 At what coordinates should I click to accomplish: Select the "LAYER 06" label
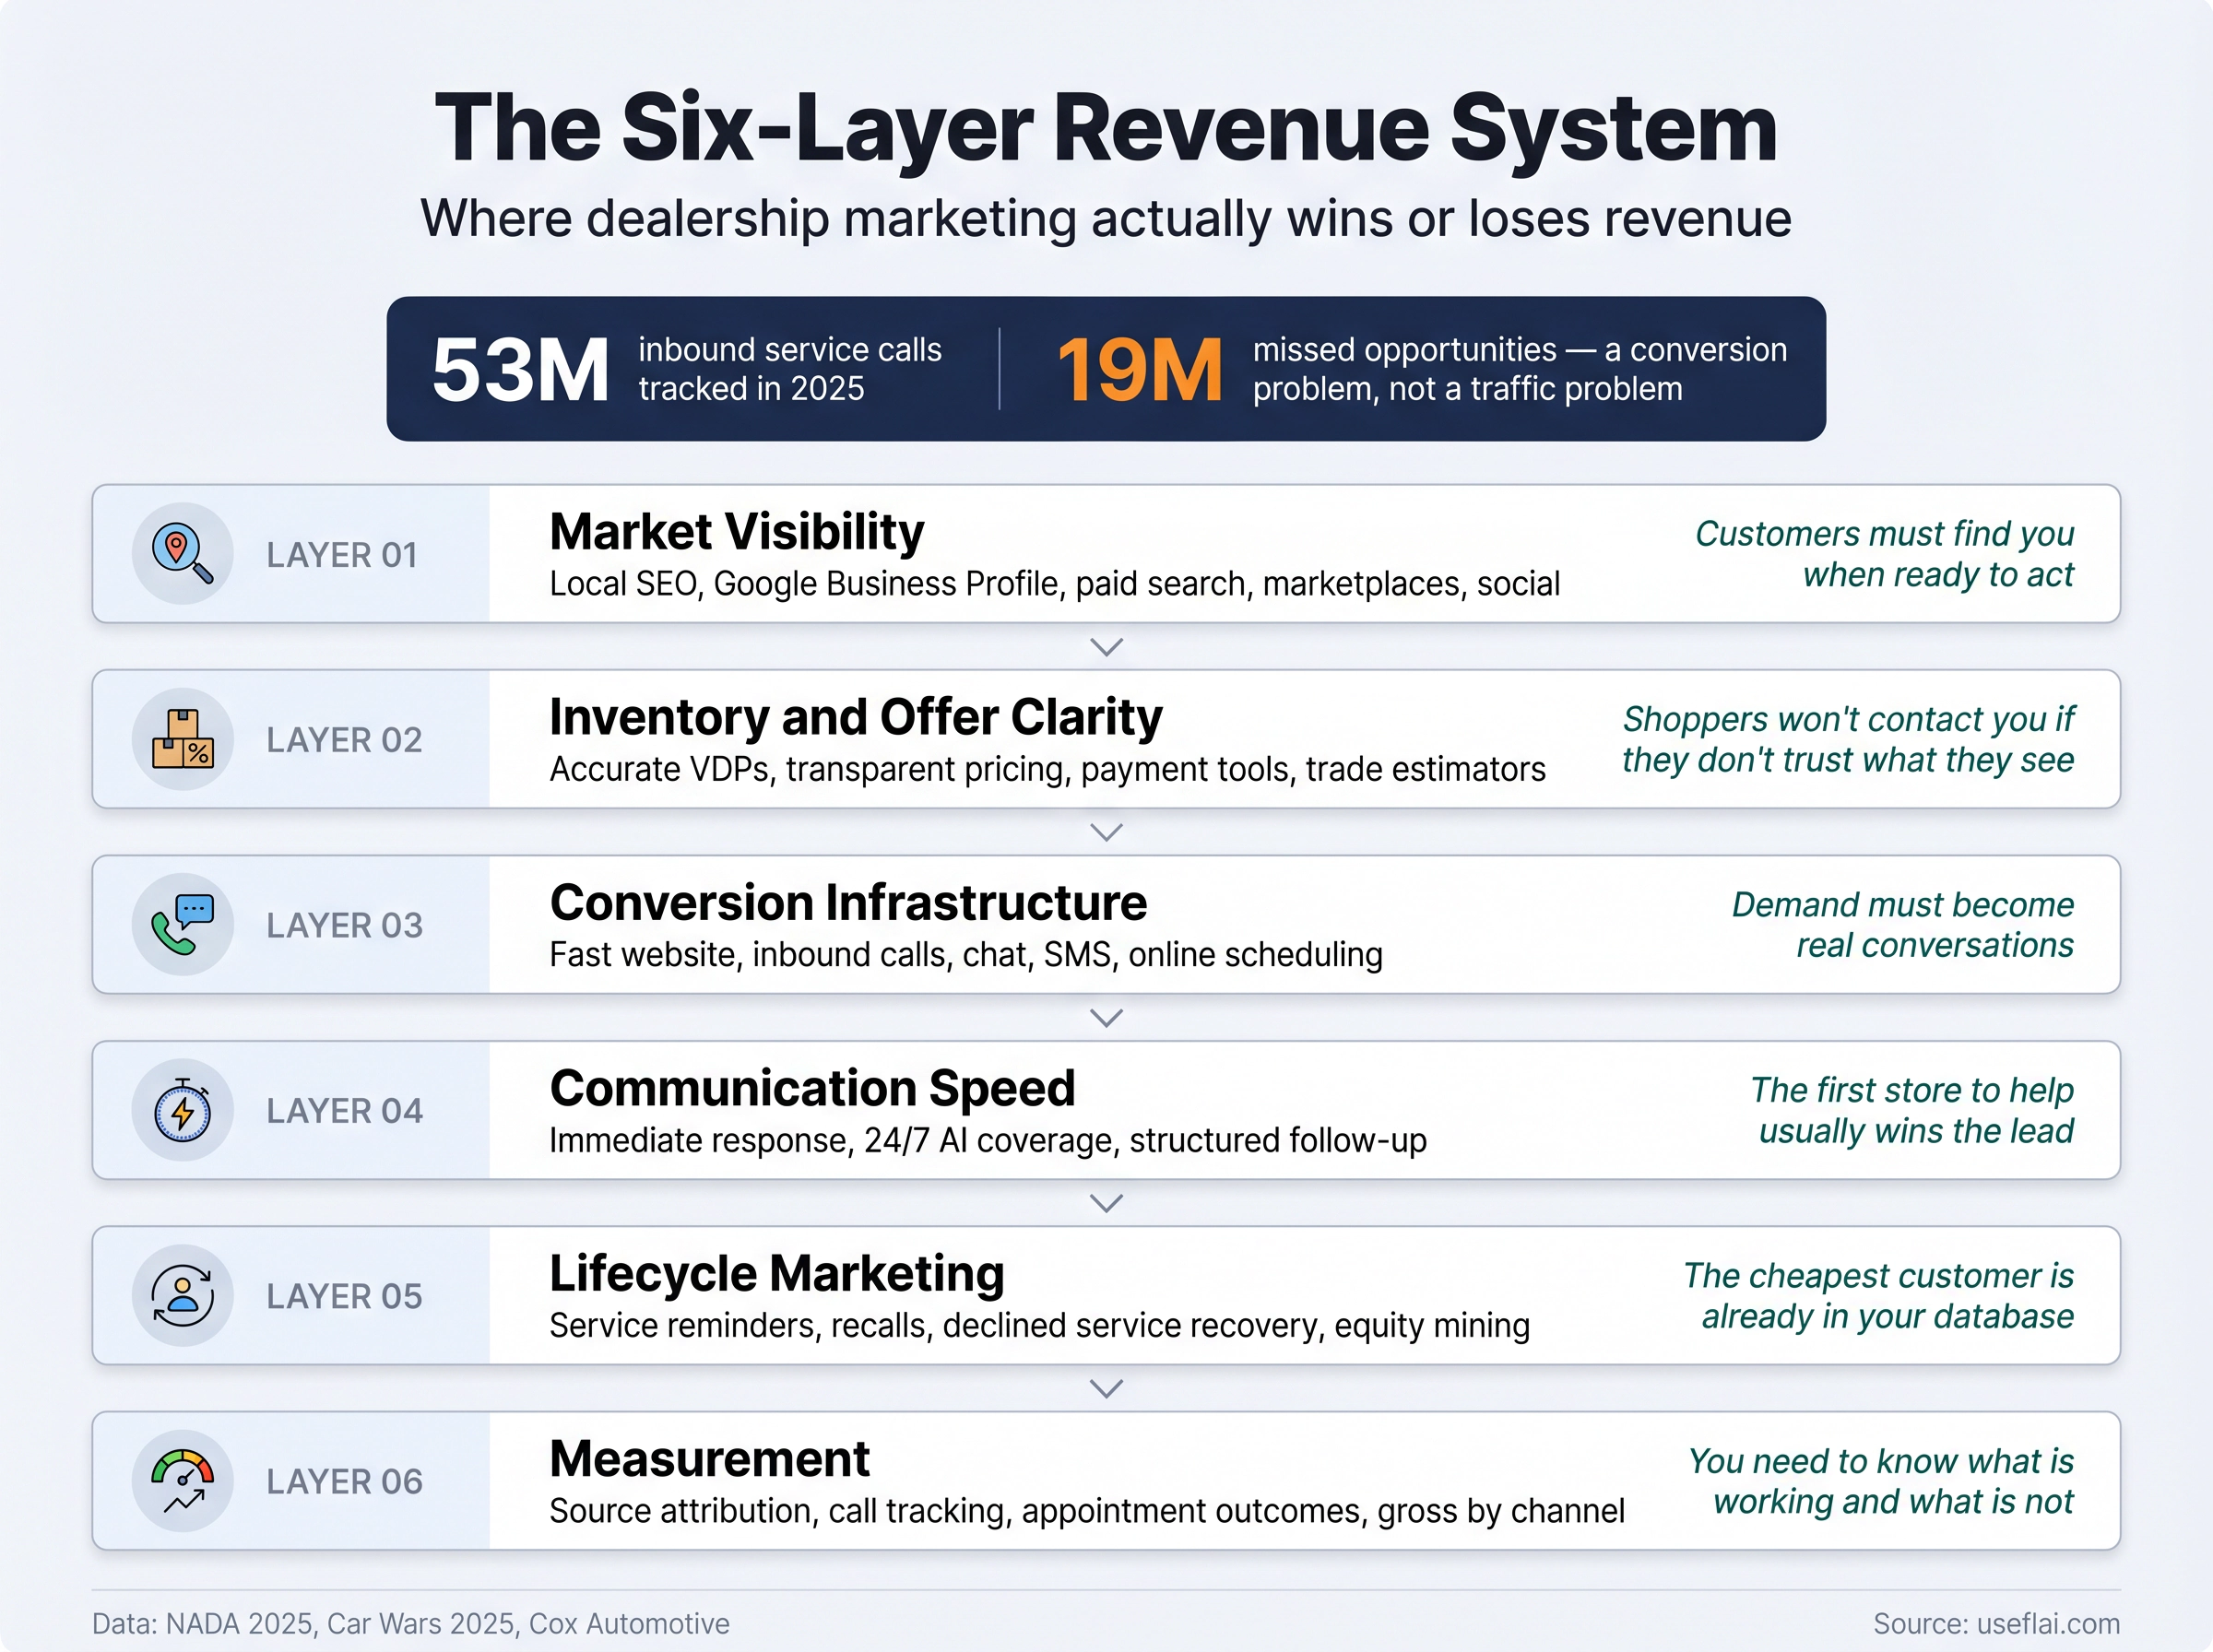pyautogui.click(x=344, y=1482)
